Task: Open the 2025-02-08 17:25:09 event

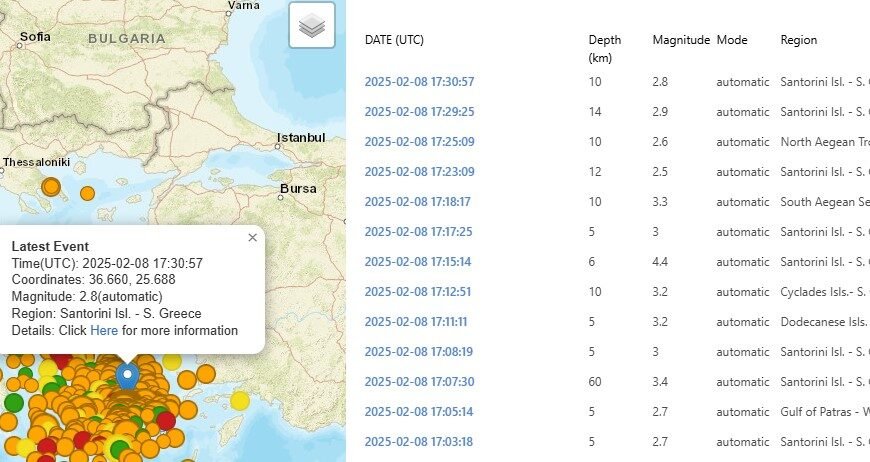Action: click(419, 142)
